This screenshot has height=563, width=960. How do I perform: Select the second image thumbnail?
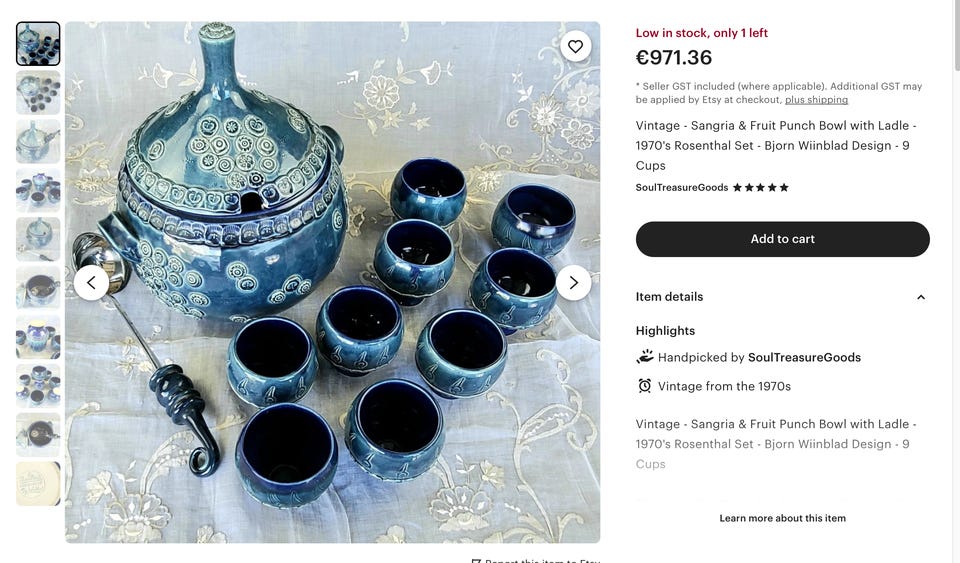tap(38, 93)
